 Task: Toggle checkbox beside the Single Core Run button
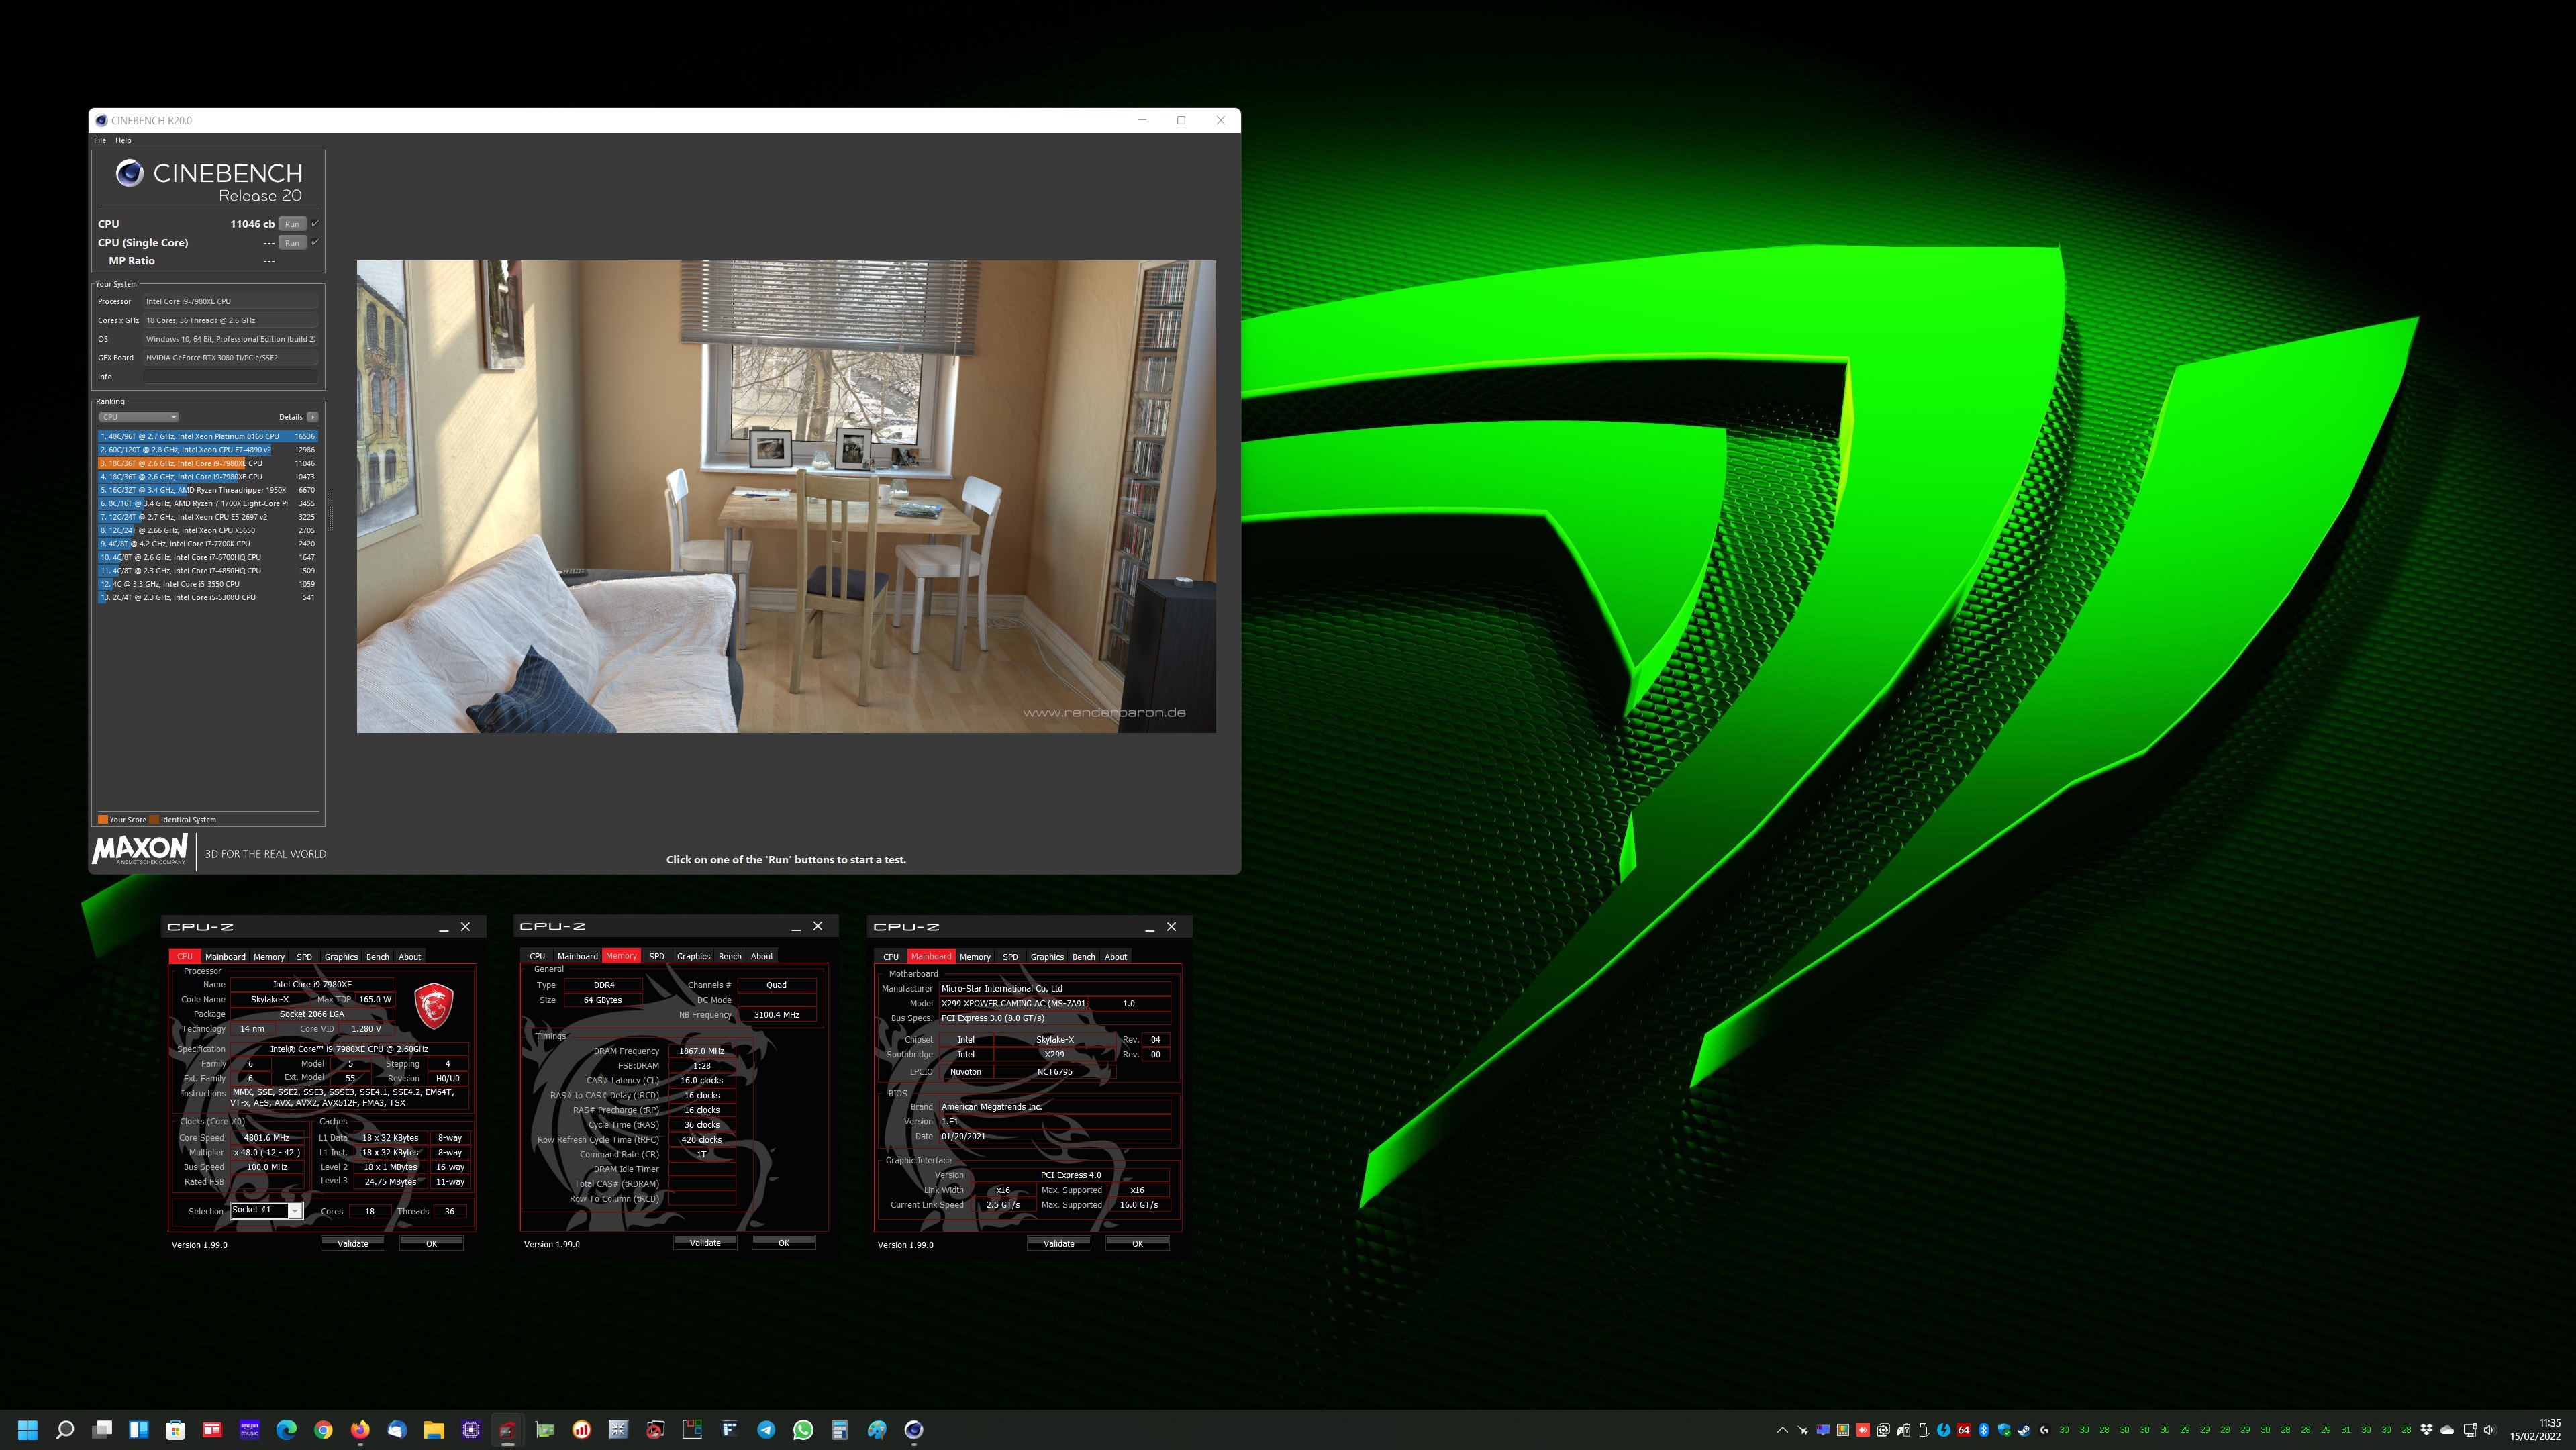(x=315, y=242)
